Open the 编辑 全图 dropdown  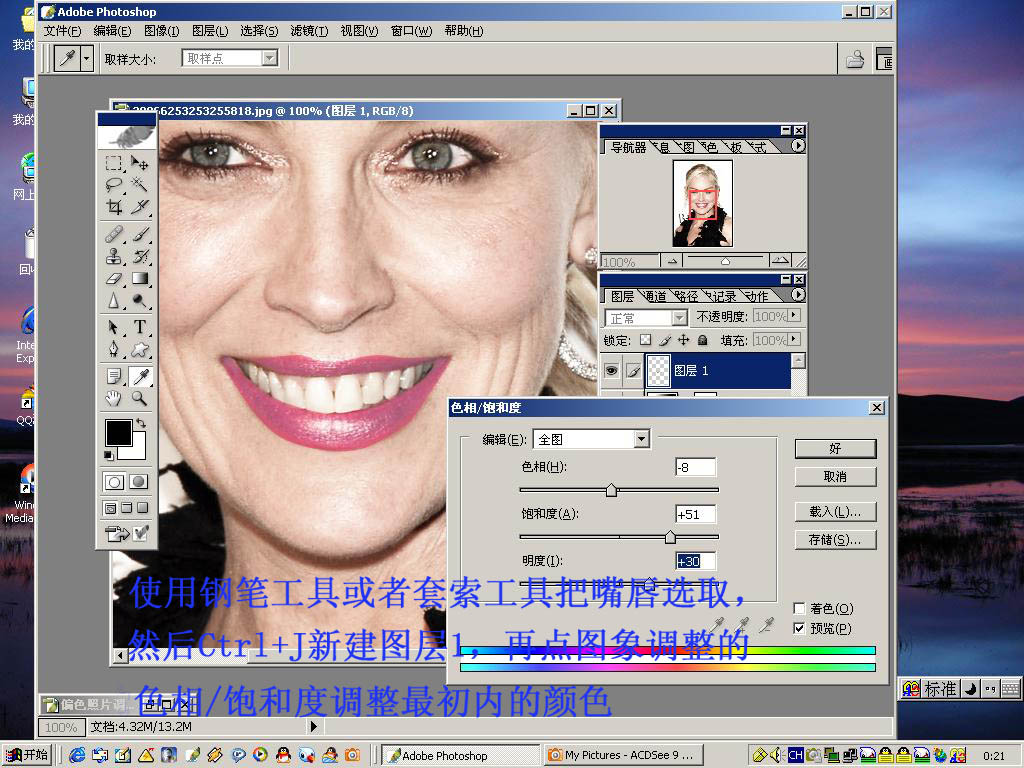click(641, 440)
